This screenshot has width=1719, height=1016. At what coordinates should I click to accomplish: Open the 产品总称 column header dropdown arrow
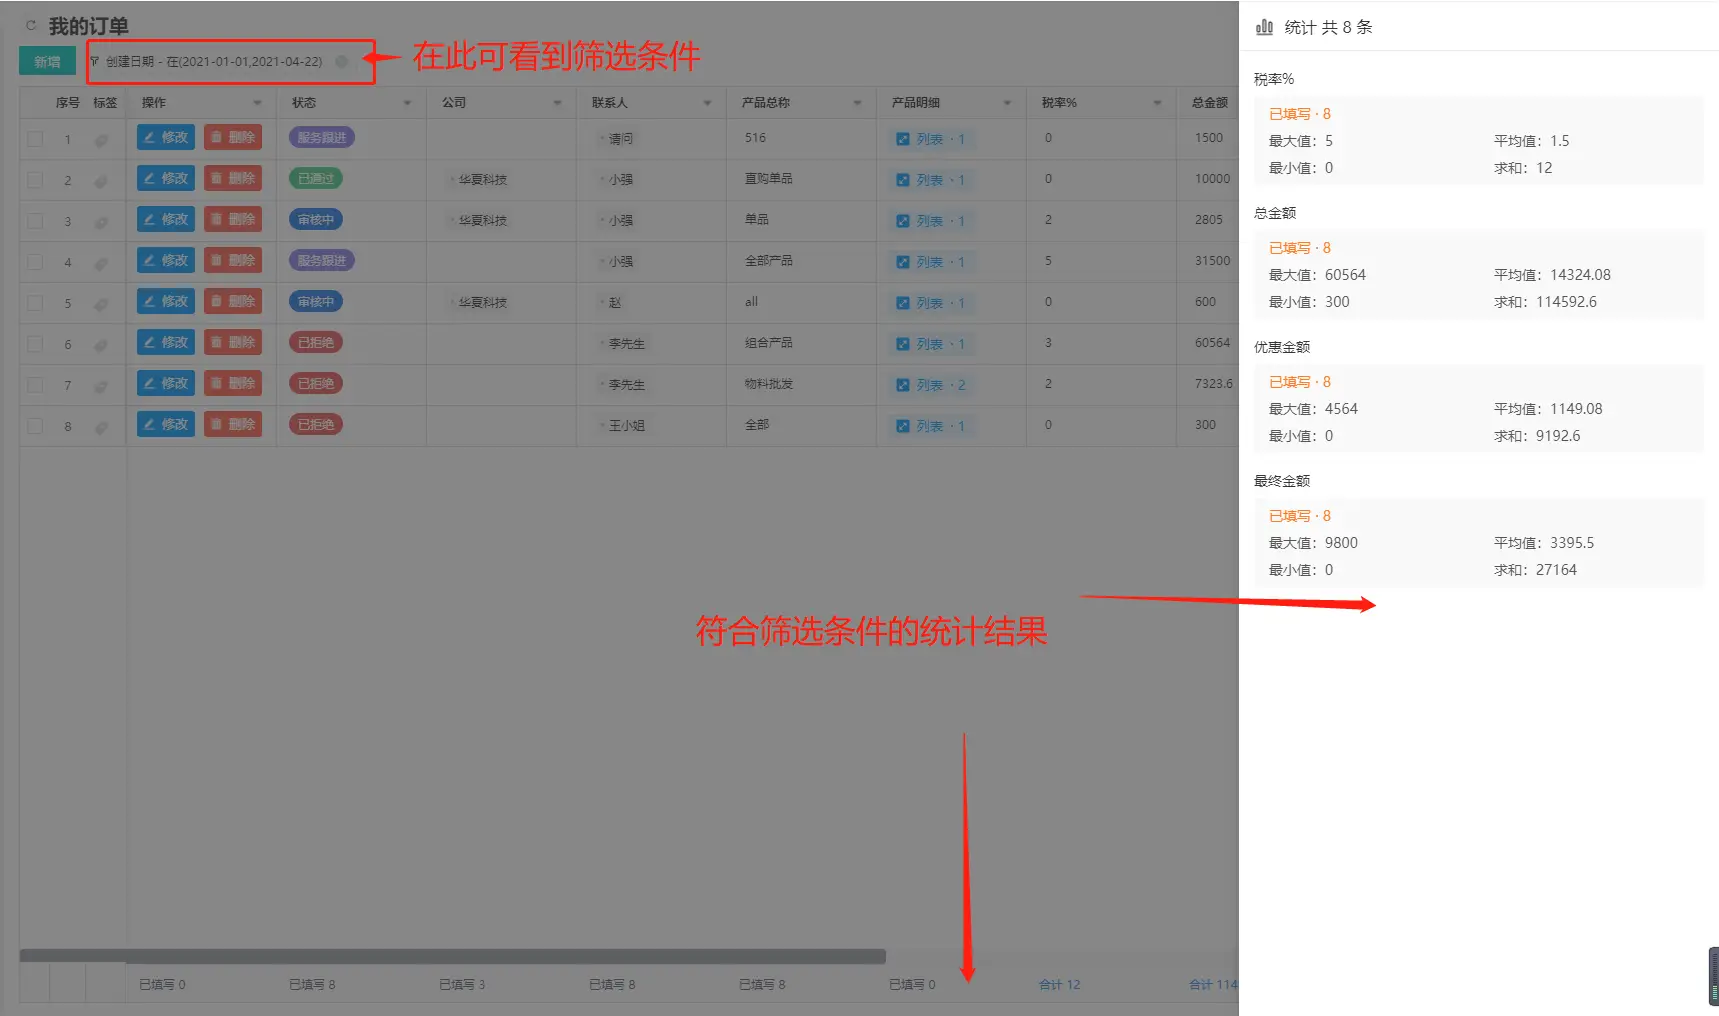click(857, 103)
